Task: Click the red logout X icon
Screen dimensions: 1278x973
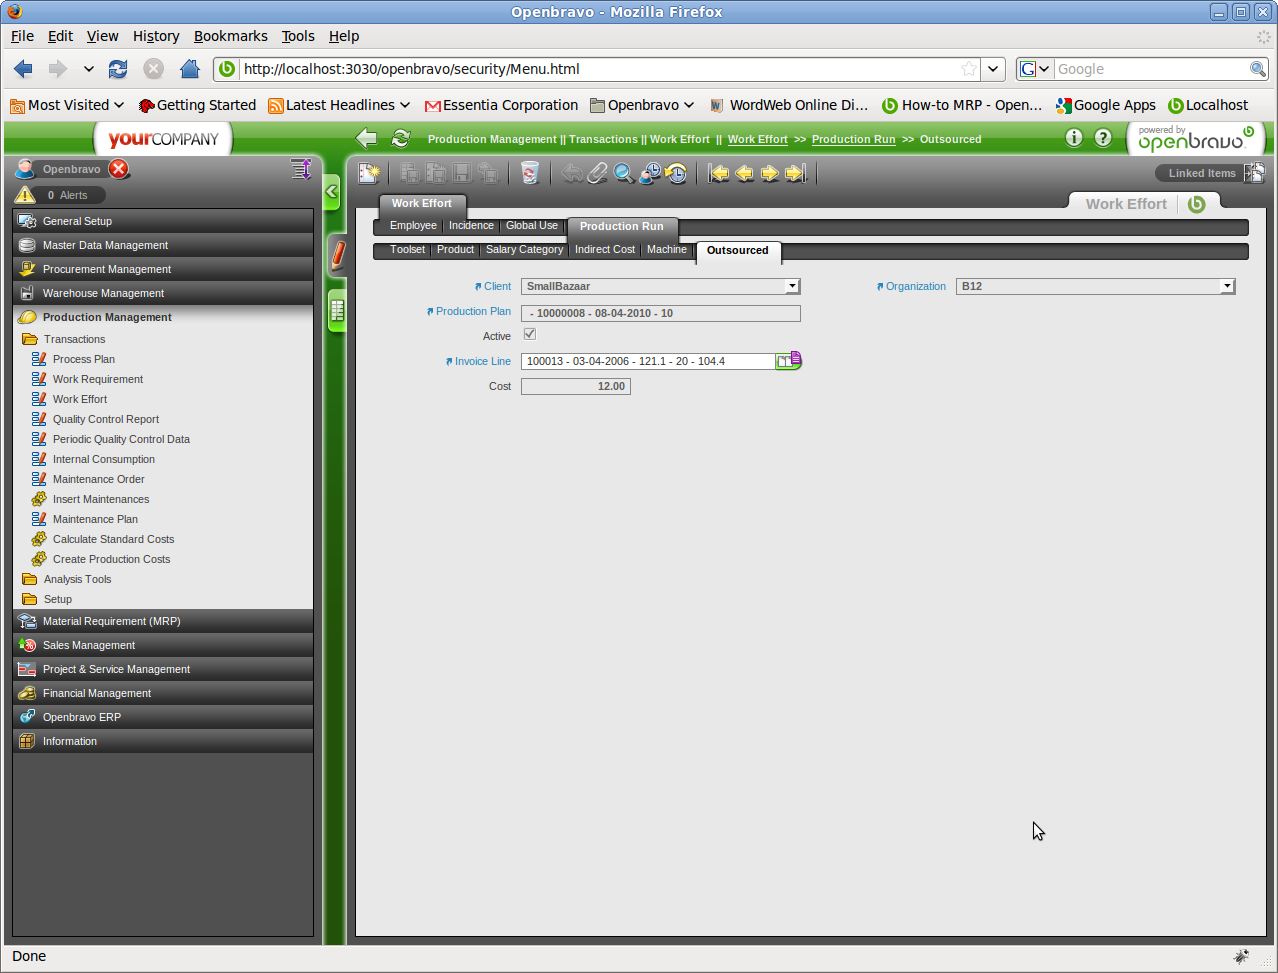Action: pos(119,169)
